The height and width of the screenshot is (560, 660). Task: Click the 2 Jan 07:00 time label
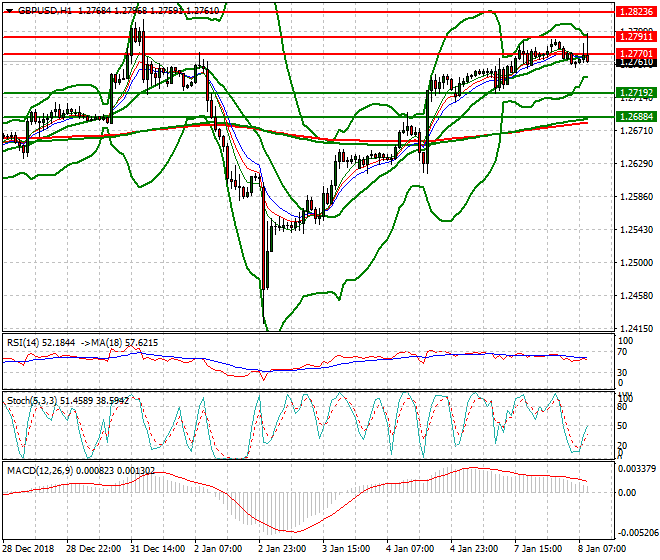[x=218, y=549]
